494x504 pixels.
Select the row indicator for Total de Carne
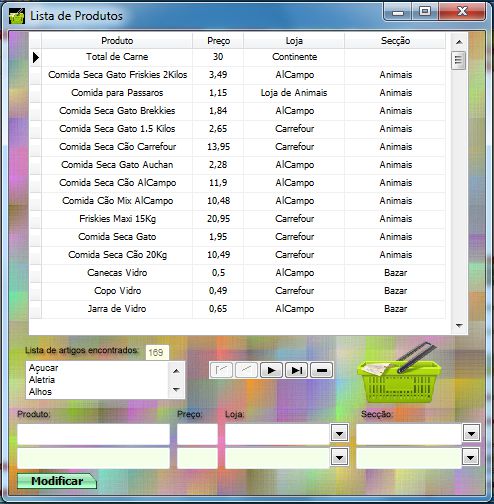point(36,57)
